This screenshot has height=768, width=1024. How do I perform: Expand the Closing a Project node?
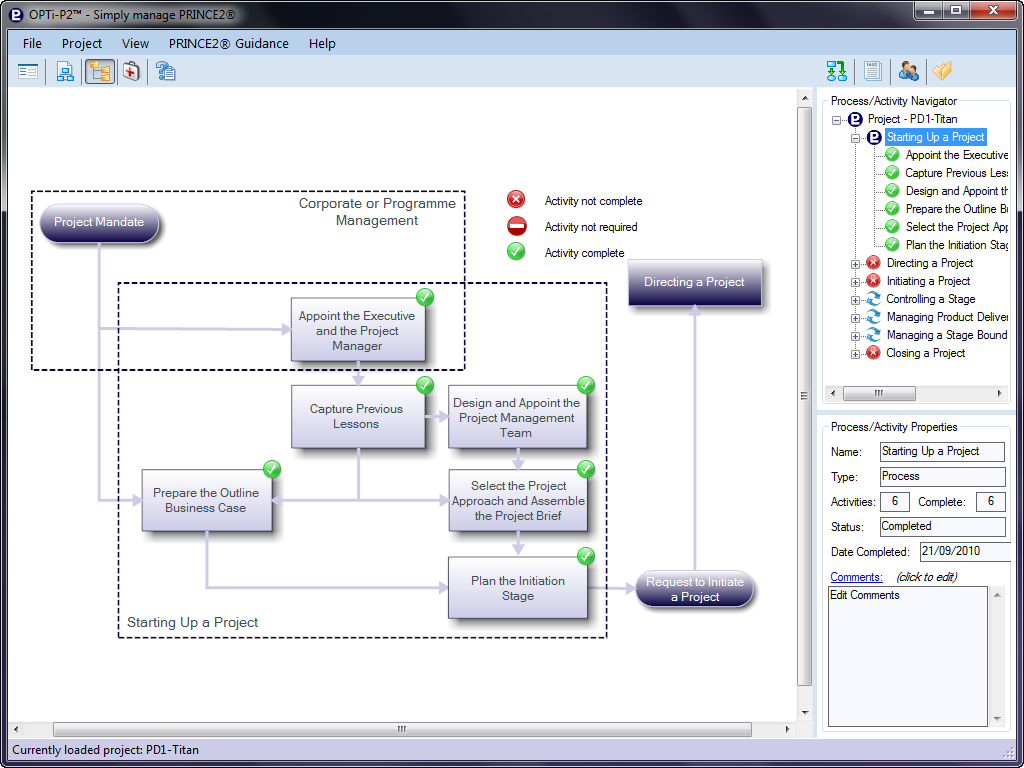(856, 355)
